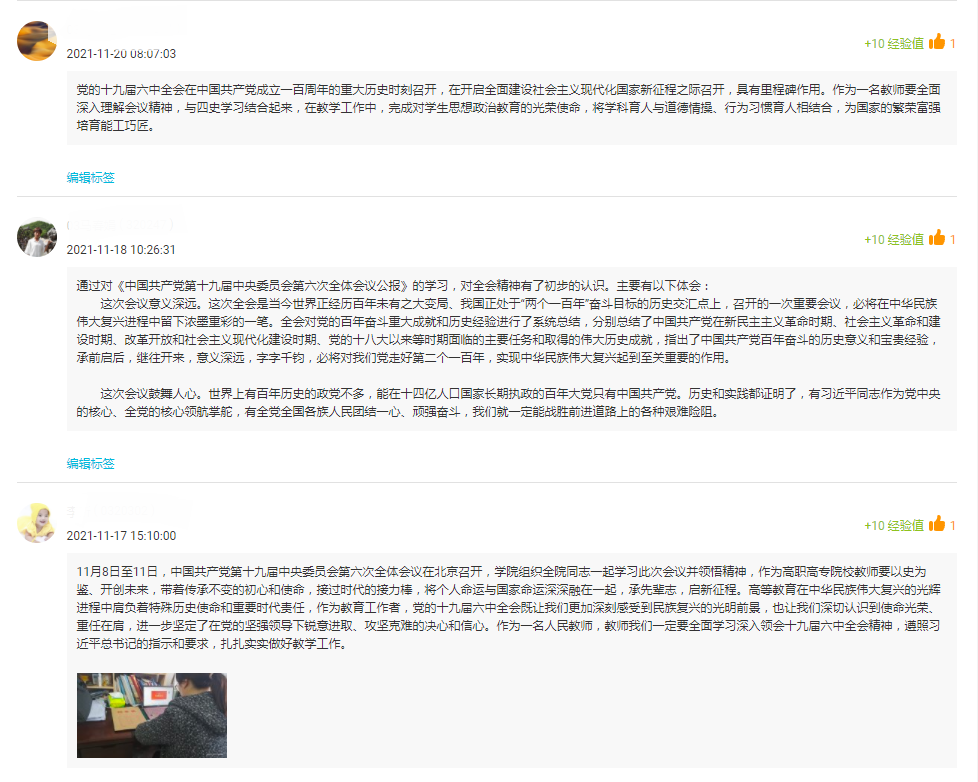Click the timestamp 2021-11-17 15:10:00

point(121,536)
